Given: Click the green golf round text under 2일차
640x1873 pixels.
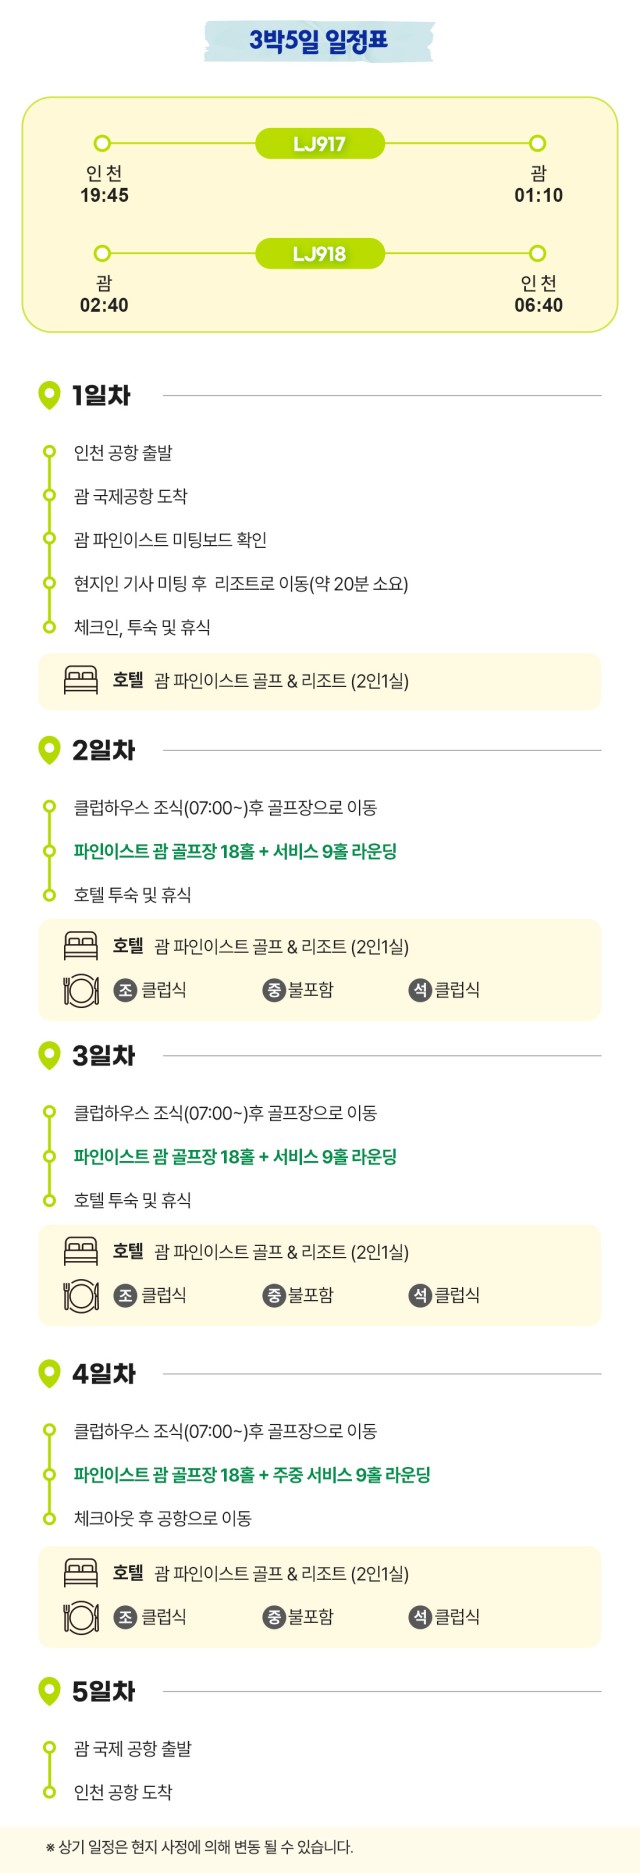Looking at the screenshot, I should [235, 851].
